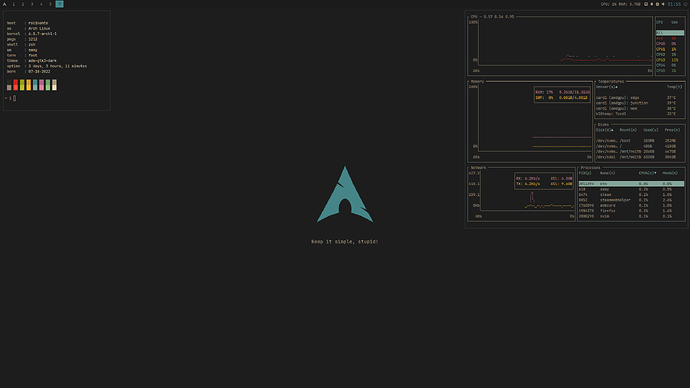Focus the Network widget title
Viewport: 690px width, 388px height.
click(478, 168)
